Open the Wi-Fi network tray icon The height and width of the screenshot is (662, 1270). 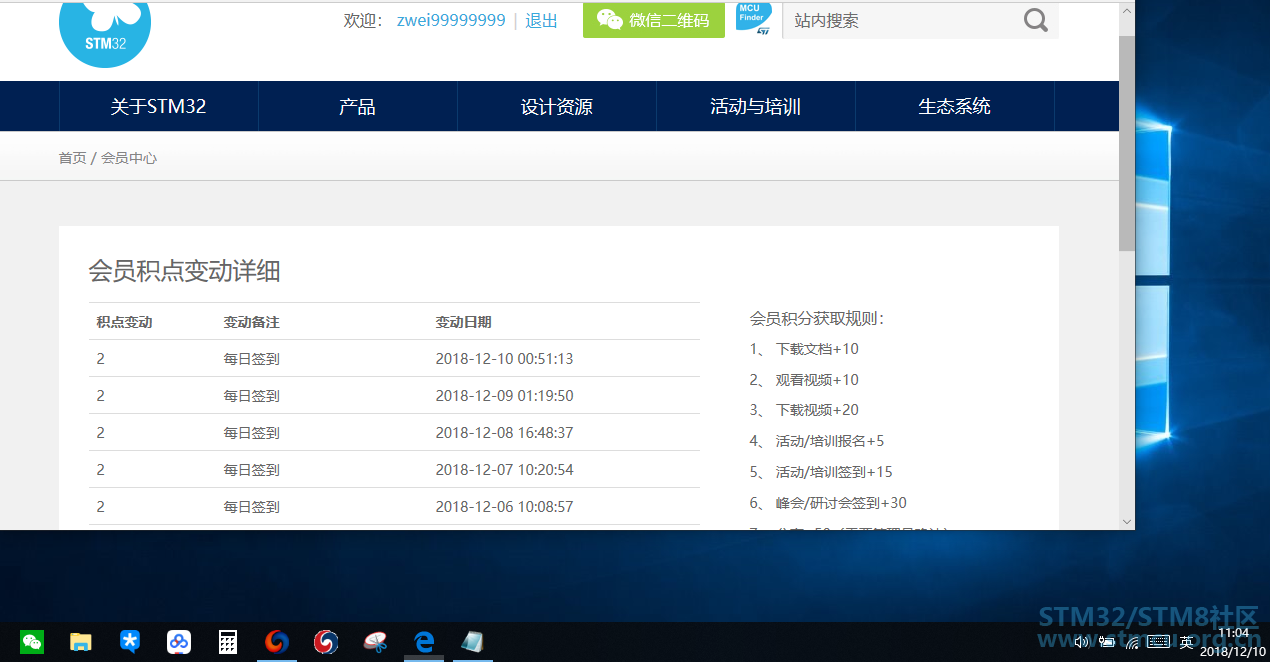click(x=1132, y=642)
